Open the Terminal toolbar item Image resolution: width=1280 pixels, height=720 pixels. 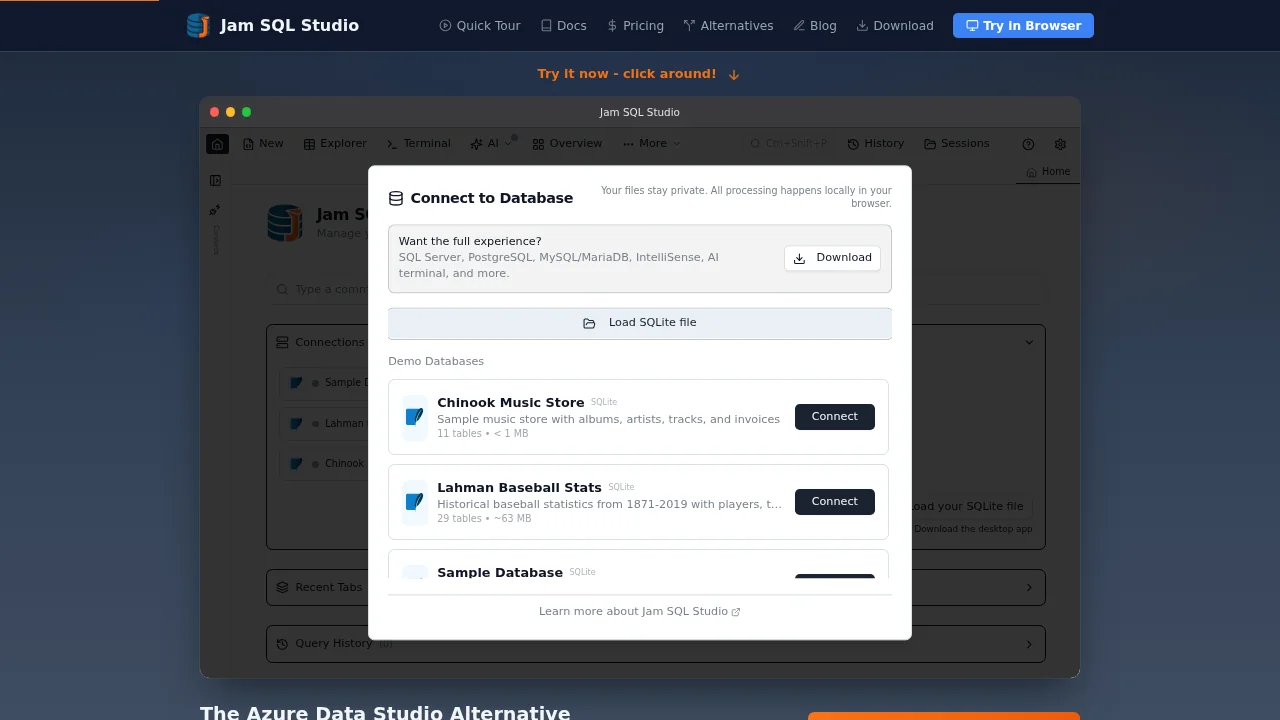[418, 144]
